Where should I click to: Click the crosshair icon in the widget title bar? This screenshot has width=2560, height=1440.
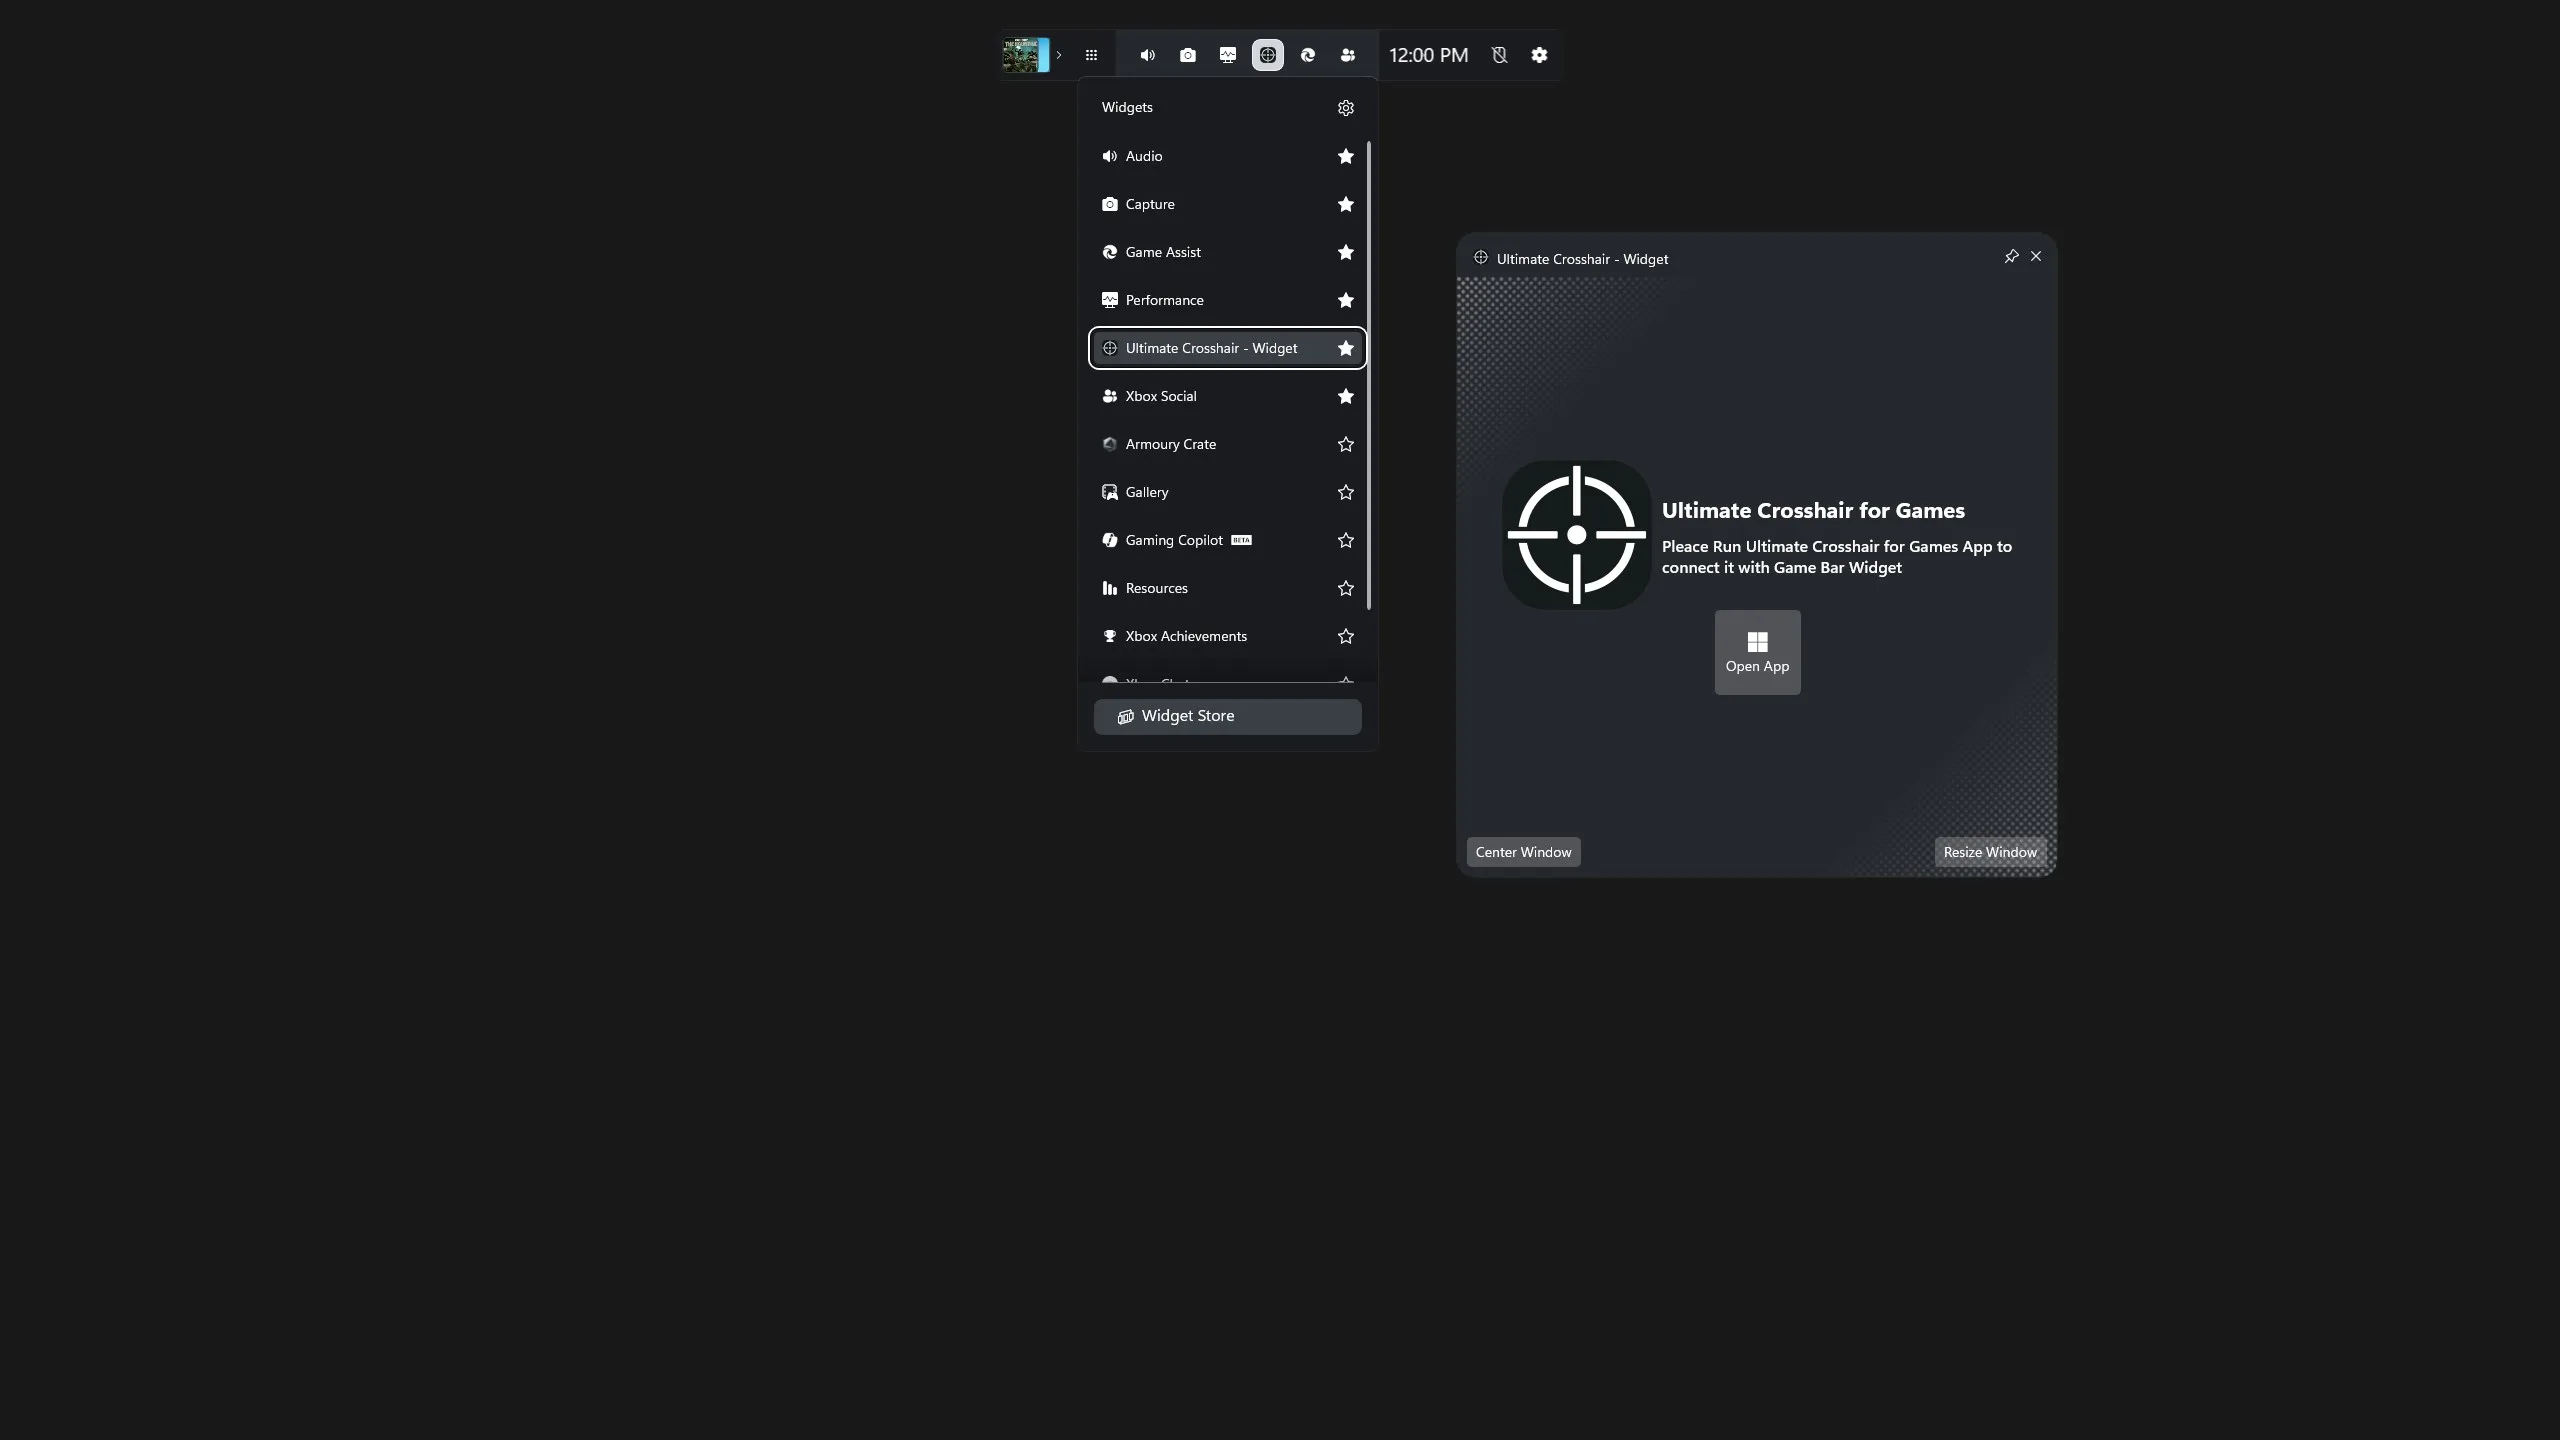coord(1480,258)
